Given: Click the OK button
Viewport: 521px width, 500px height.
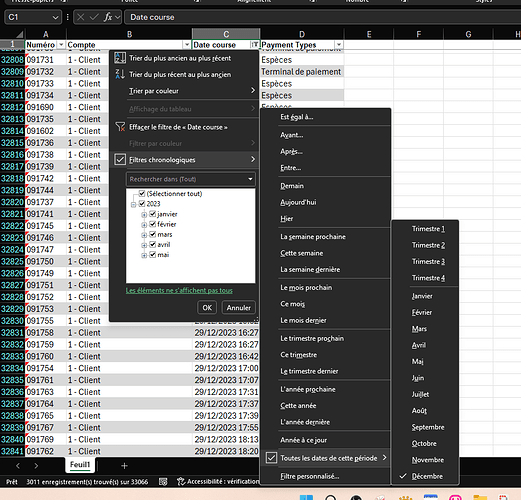Looking at the screenshot, I should (x=207, y=307).
